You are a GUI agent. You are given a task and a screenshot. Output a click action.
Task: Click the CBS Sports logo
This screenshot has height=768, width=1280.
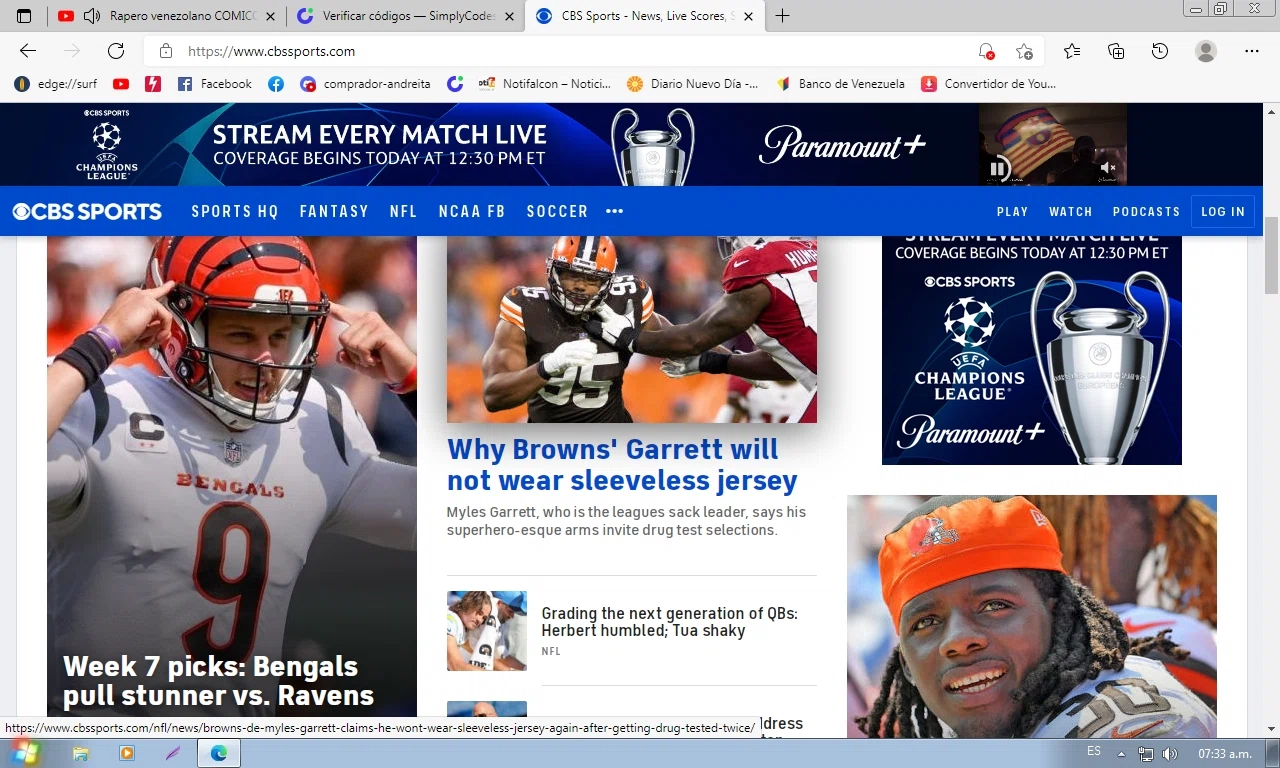point(87,211)
